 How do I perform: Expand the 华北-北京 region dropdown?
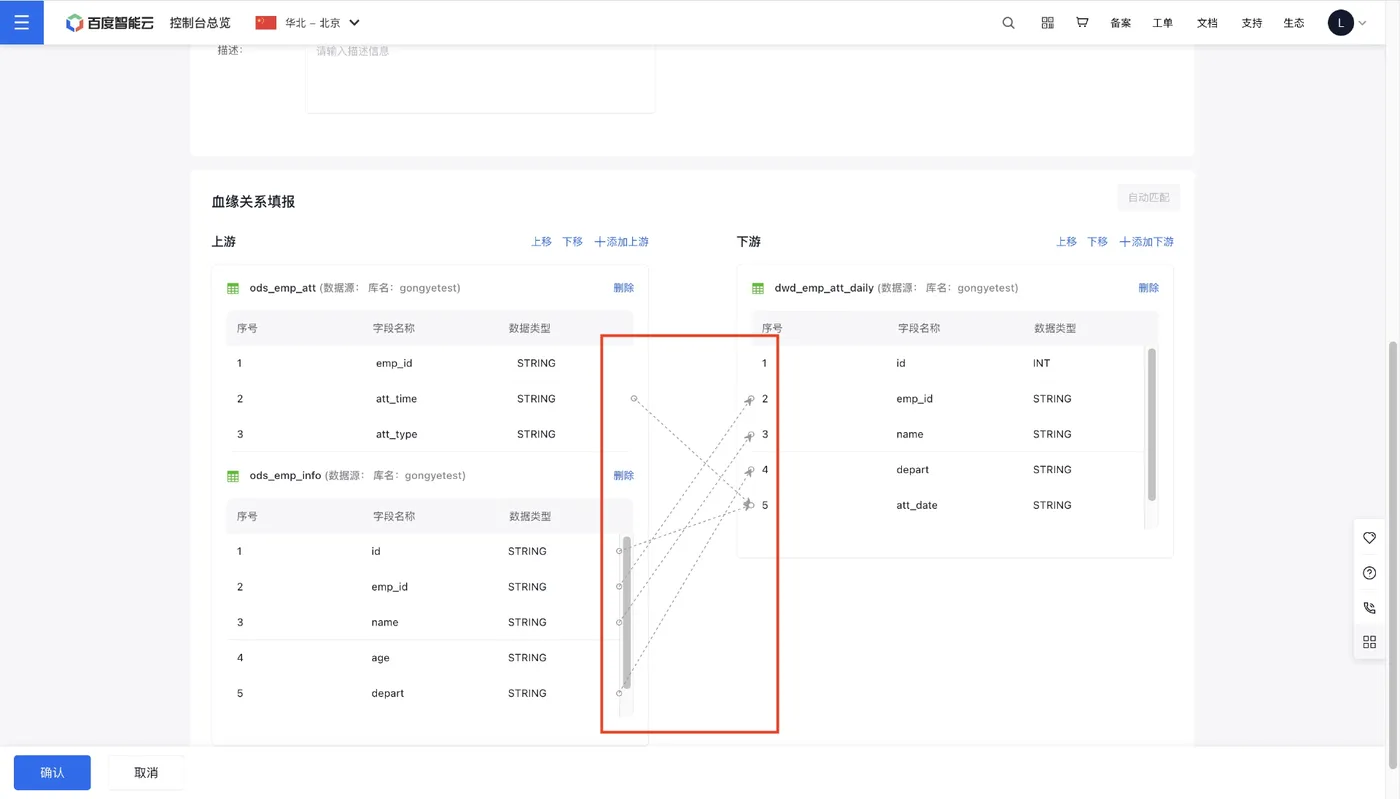click(x=354, y=23)
